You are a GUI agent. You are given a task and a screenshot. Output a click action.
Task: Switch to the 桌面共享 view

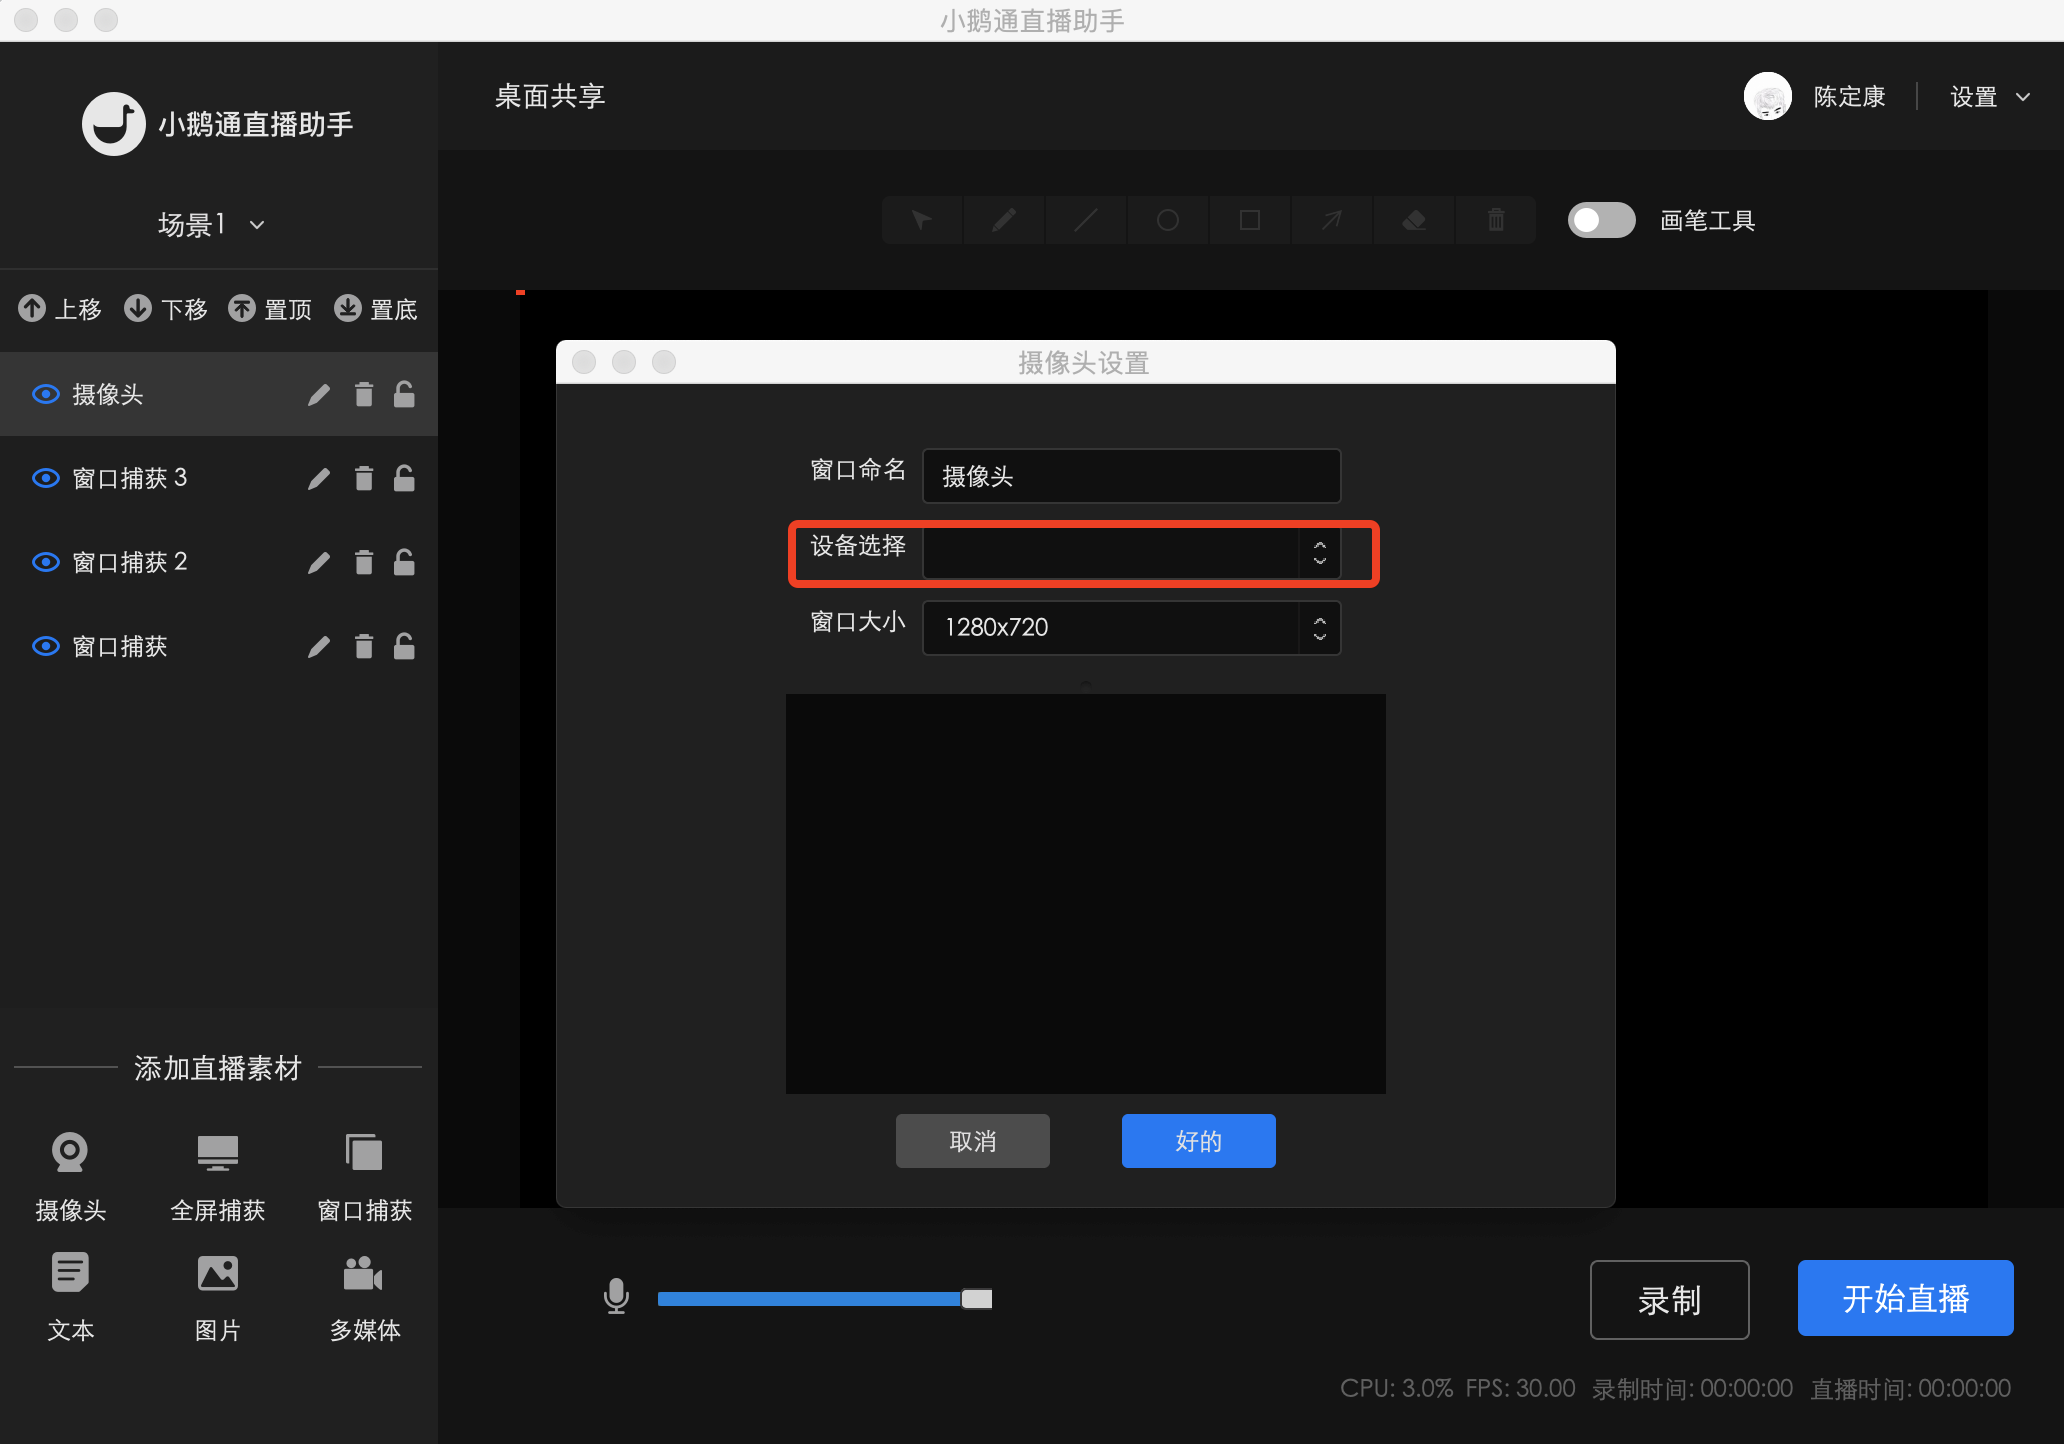pyautogui.click(x=549, y=95)
